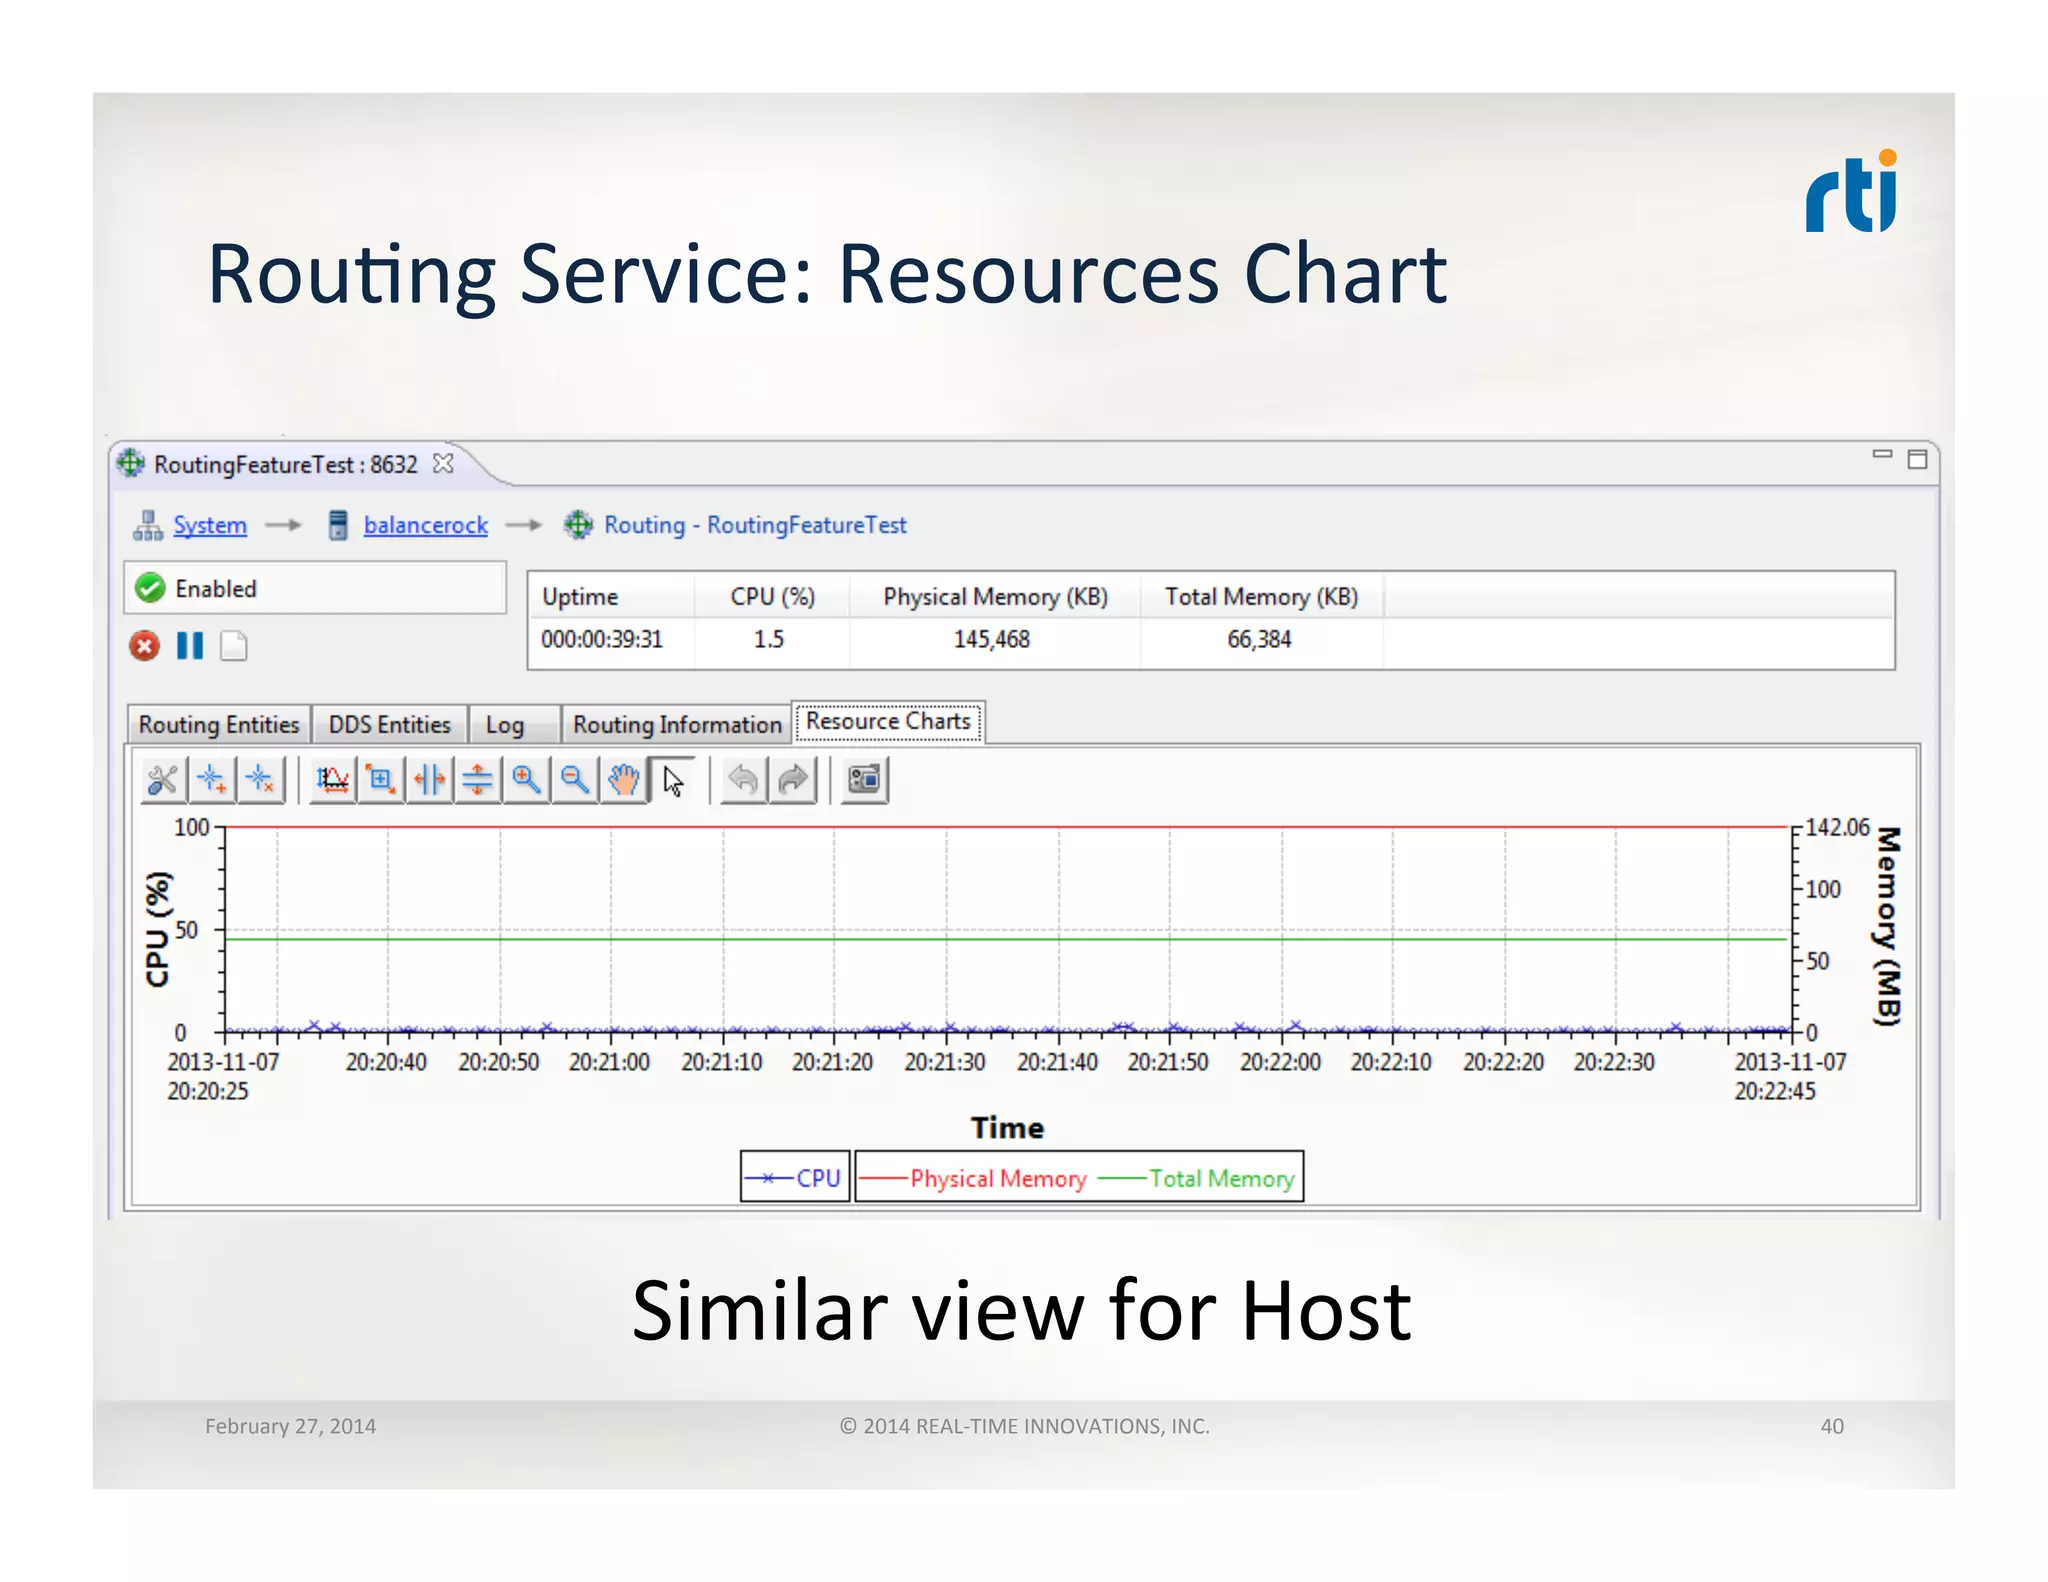Click the undo arrow in chart toolbar
Viewport: 2048px width, 1582px height.
[x=744, y=780]
